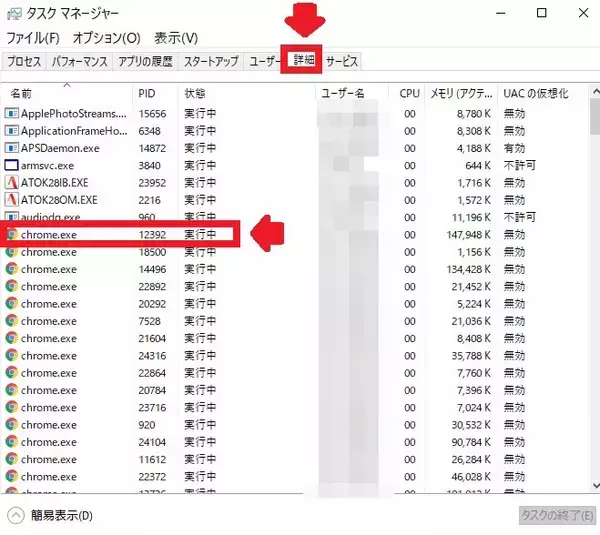Sort by the PID column header
The image size is (600, 535).
click(155, 93)
